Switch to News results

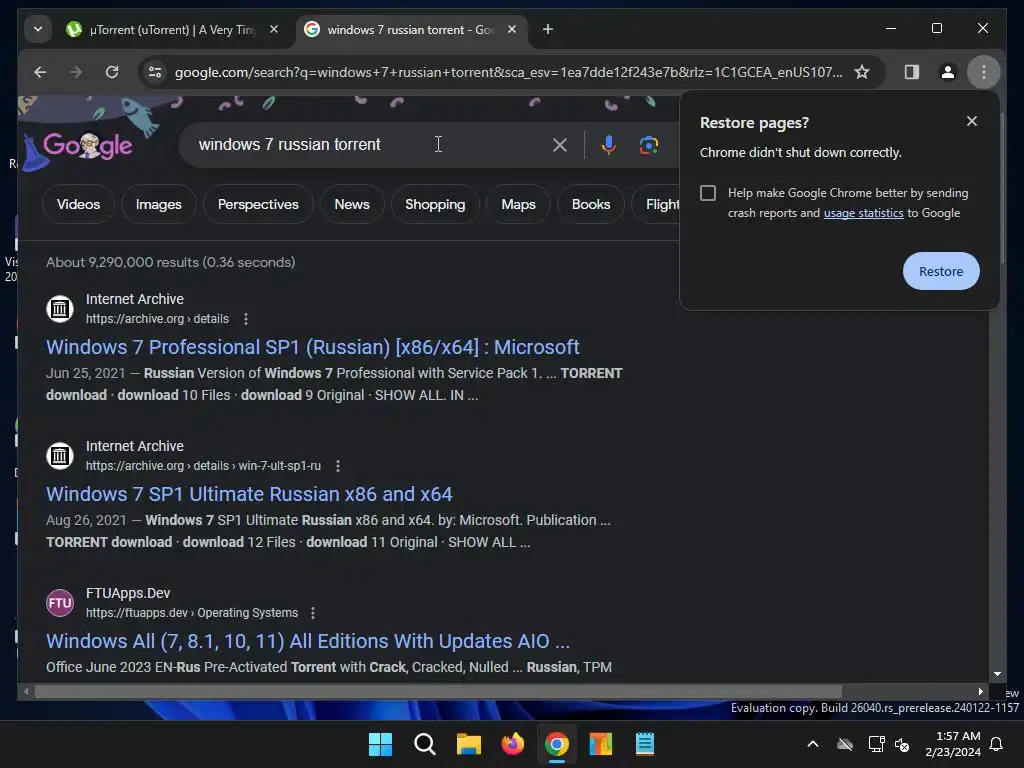coord(352,204)
